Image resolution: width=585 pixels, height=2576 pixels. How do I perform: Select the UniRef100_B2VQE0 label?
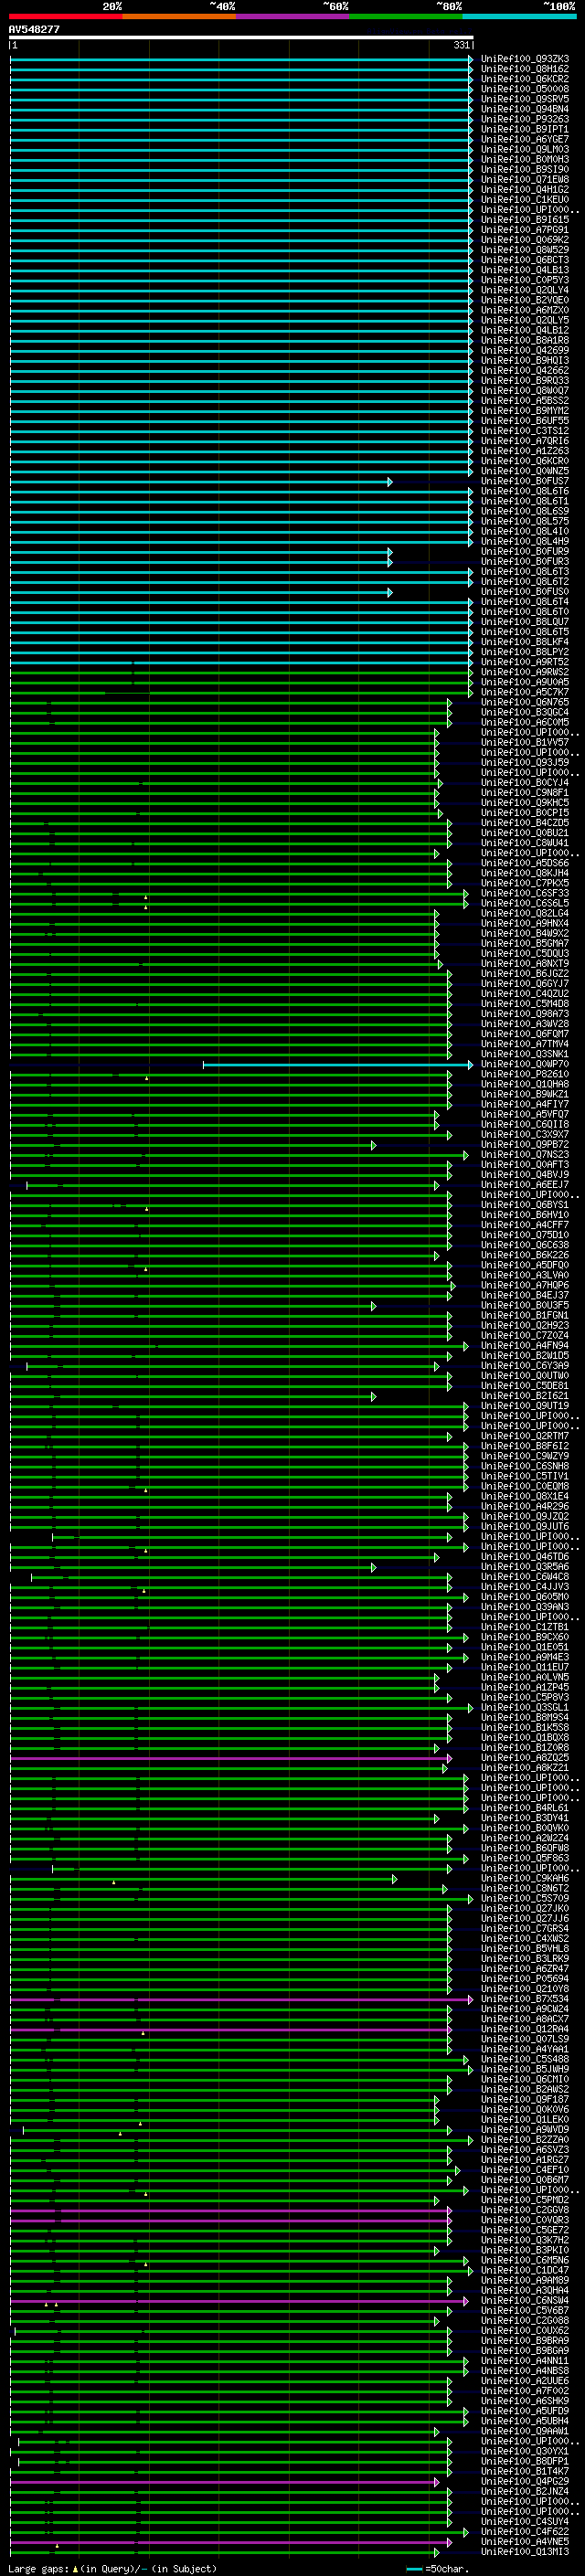coord(525,300)
